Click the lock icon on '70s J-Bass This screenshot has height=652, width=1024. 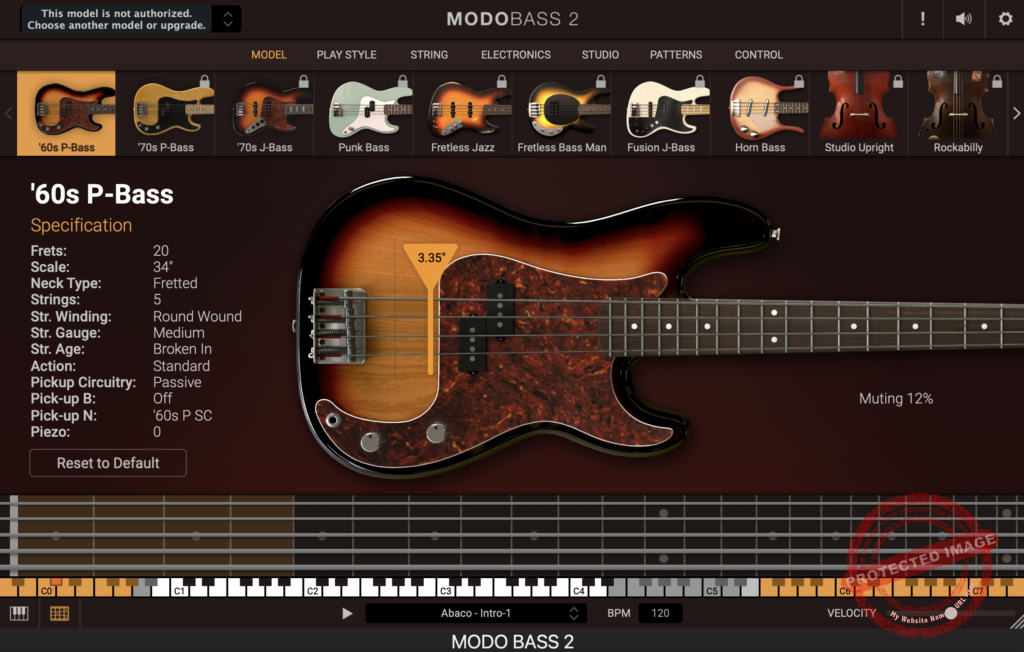(x=304, y=81)
